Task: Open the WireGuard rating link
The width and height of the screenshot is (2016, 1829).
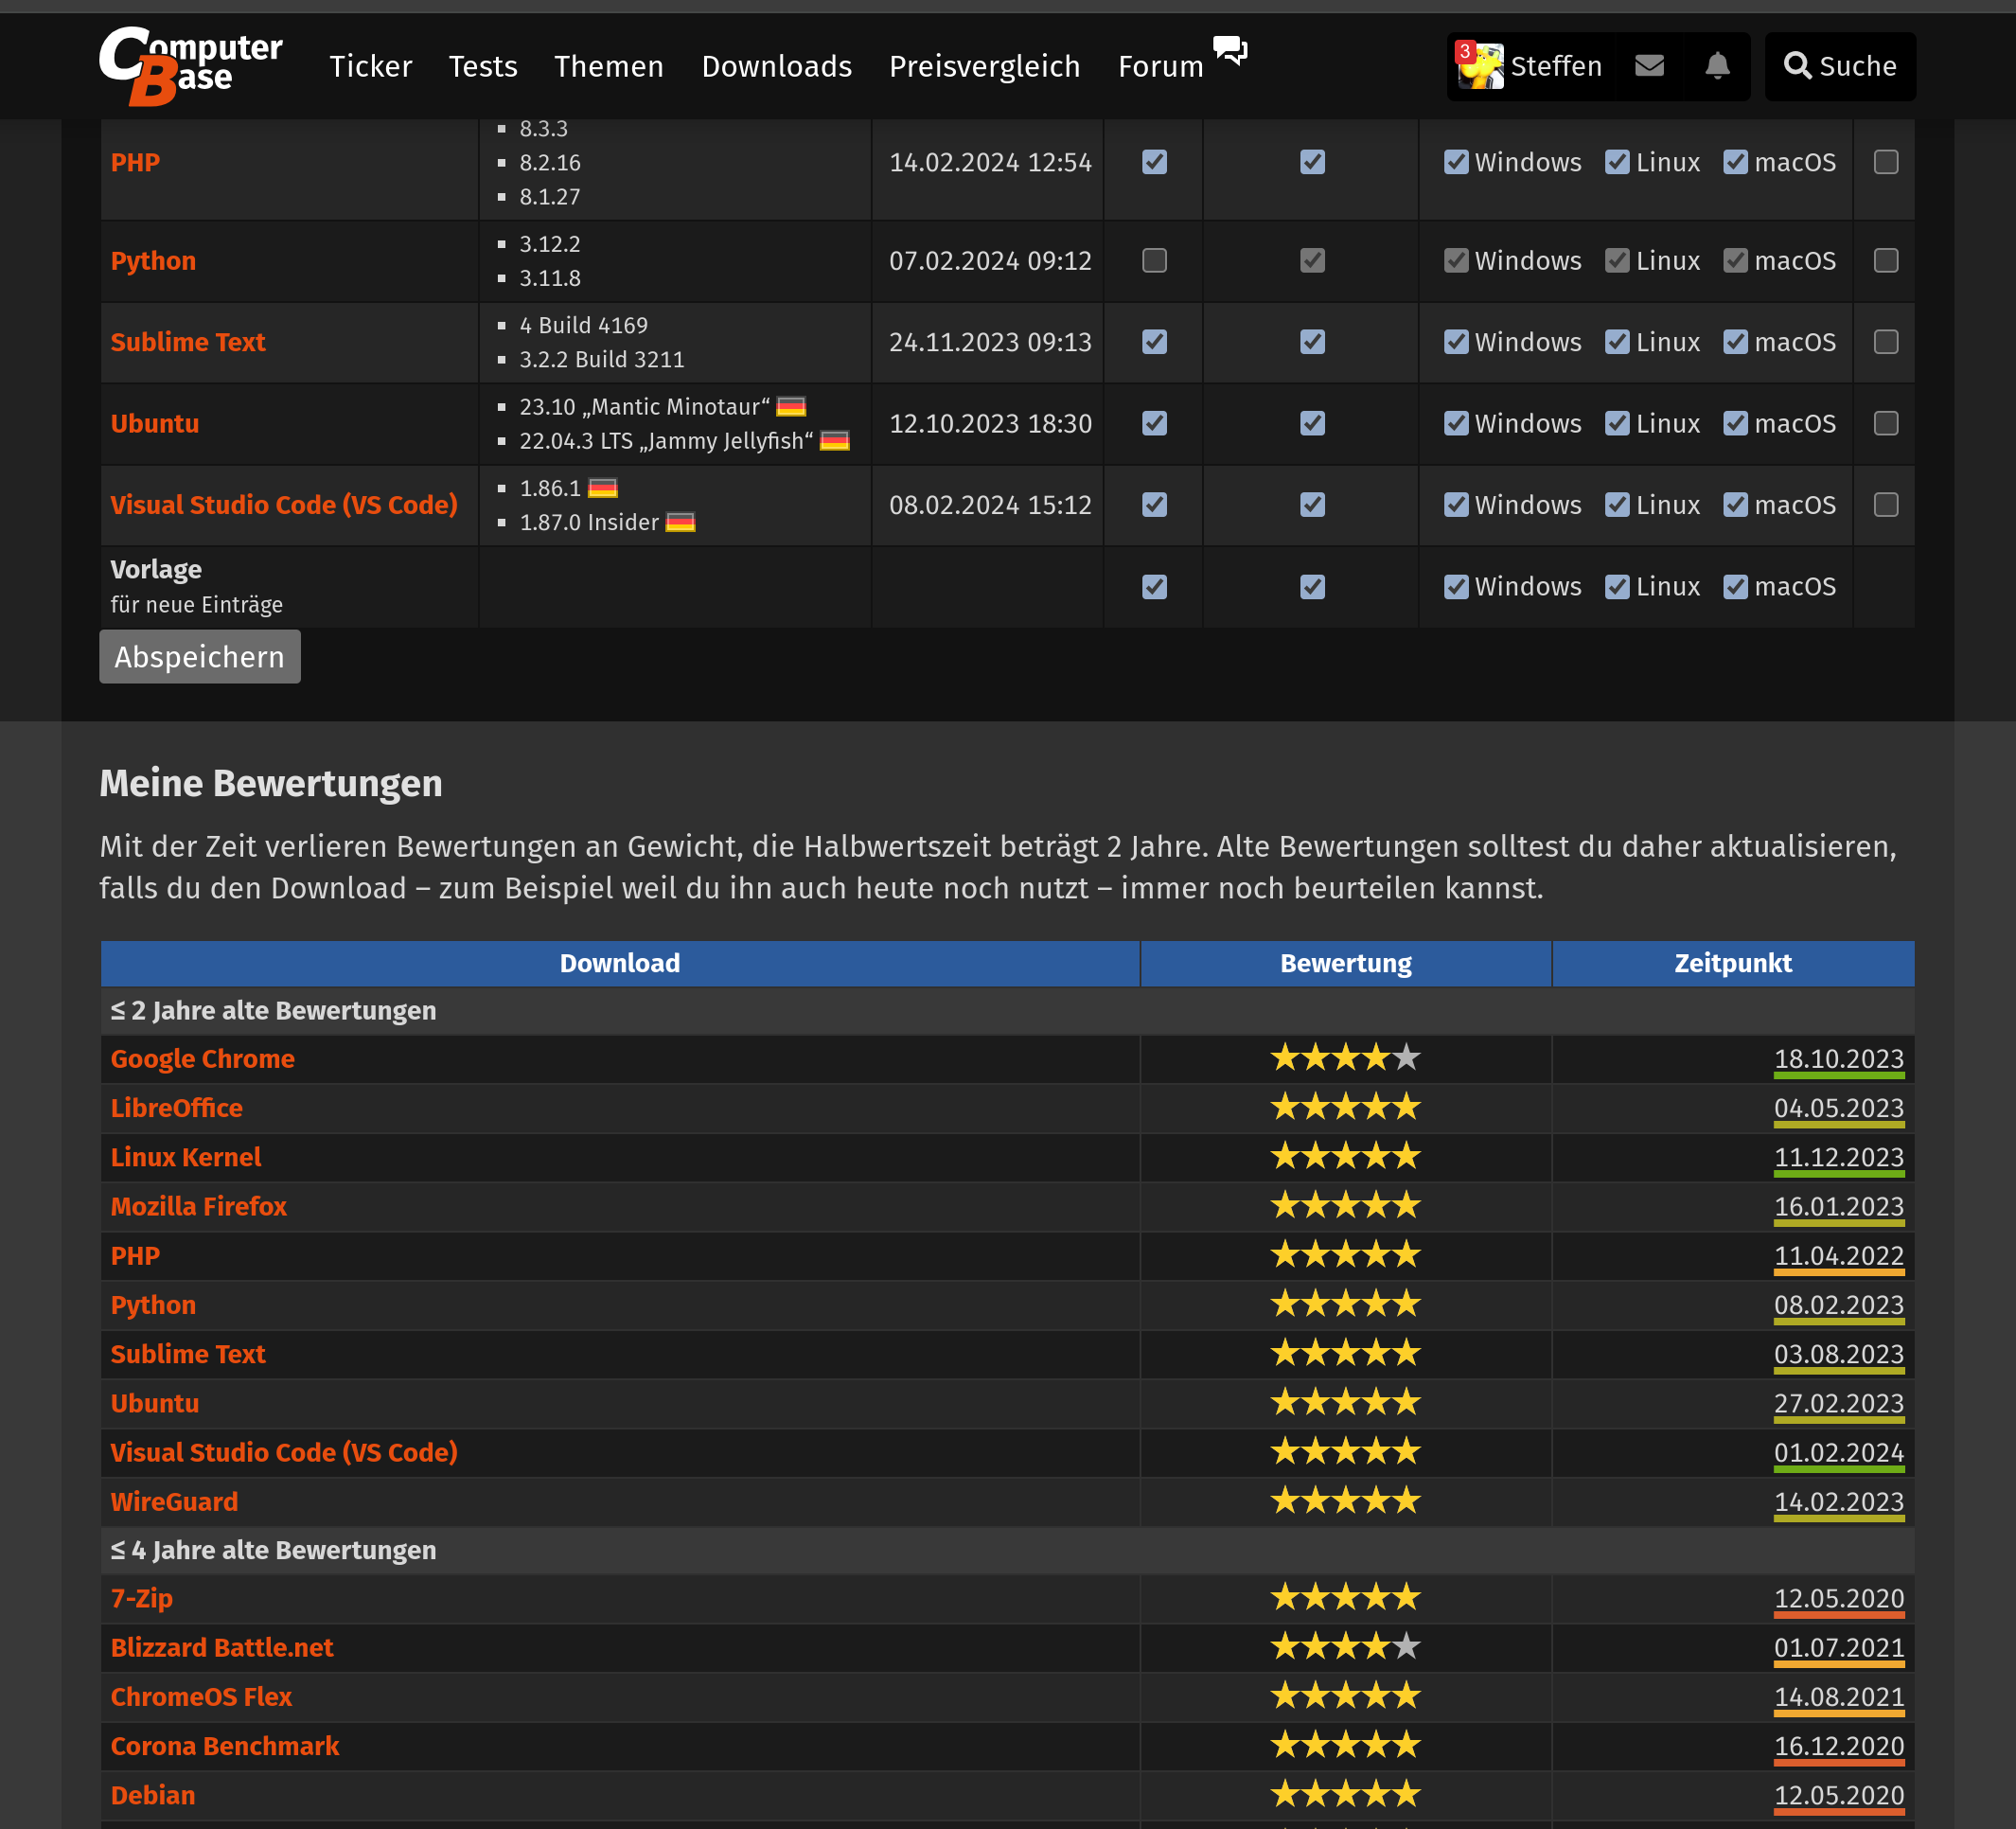Action: pyautogui.click(x=174, y=1501)
